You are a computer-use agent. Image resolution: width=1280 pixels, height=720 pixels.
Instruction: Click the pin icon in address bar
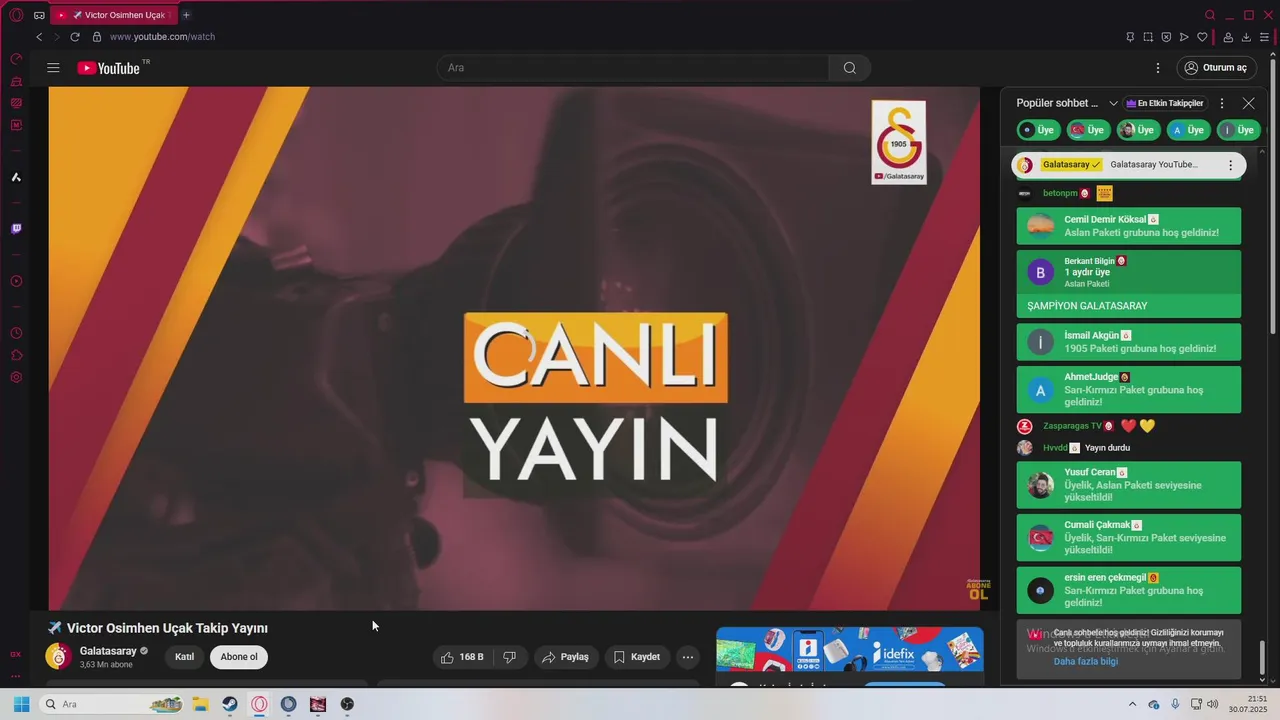click(x=1130, y=37)
